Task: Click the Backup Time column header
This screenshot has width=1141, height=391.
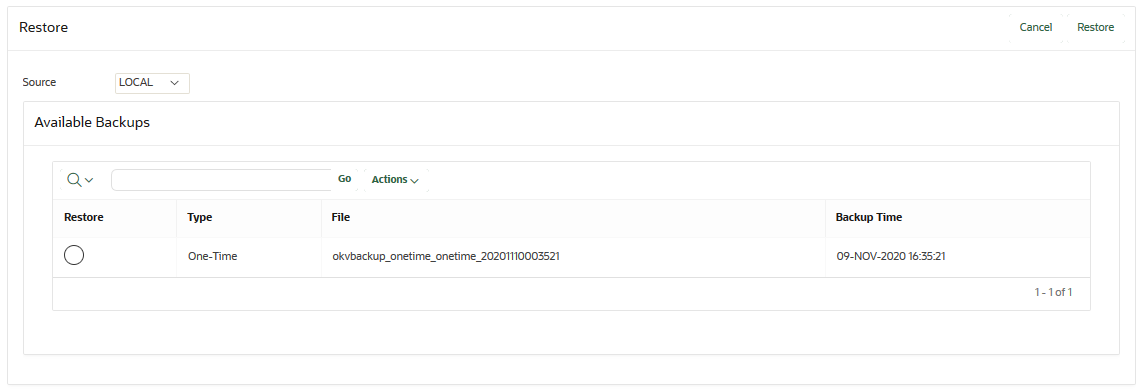Action: tap(869, 217)
